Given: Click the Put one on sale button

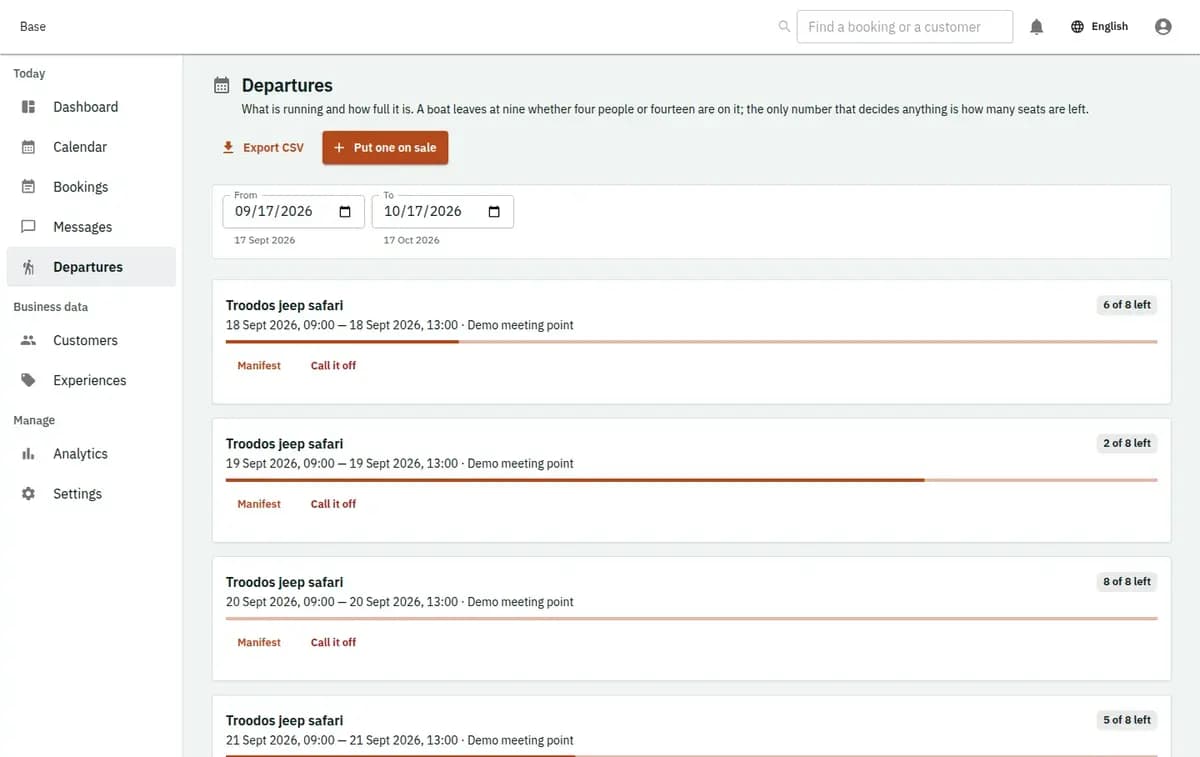Looking at the screenshot, I should (385, 148).
